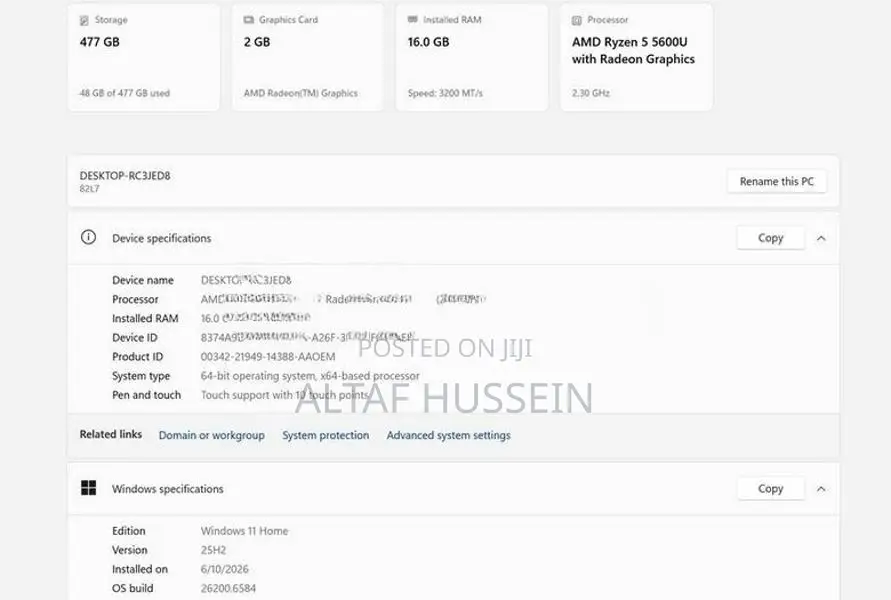This screenshot has height=600, width=891.
Task: Click the Device specifications info icon
Action: [88, 238]
